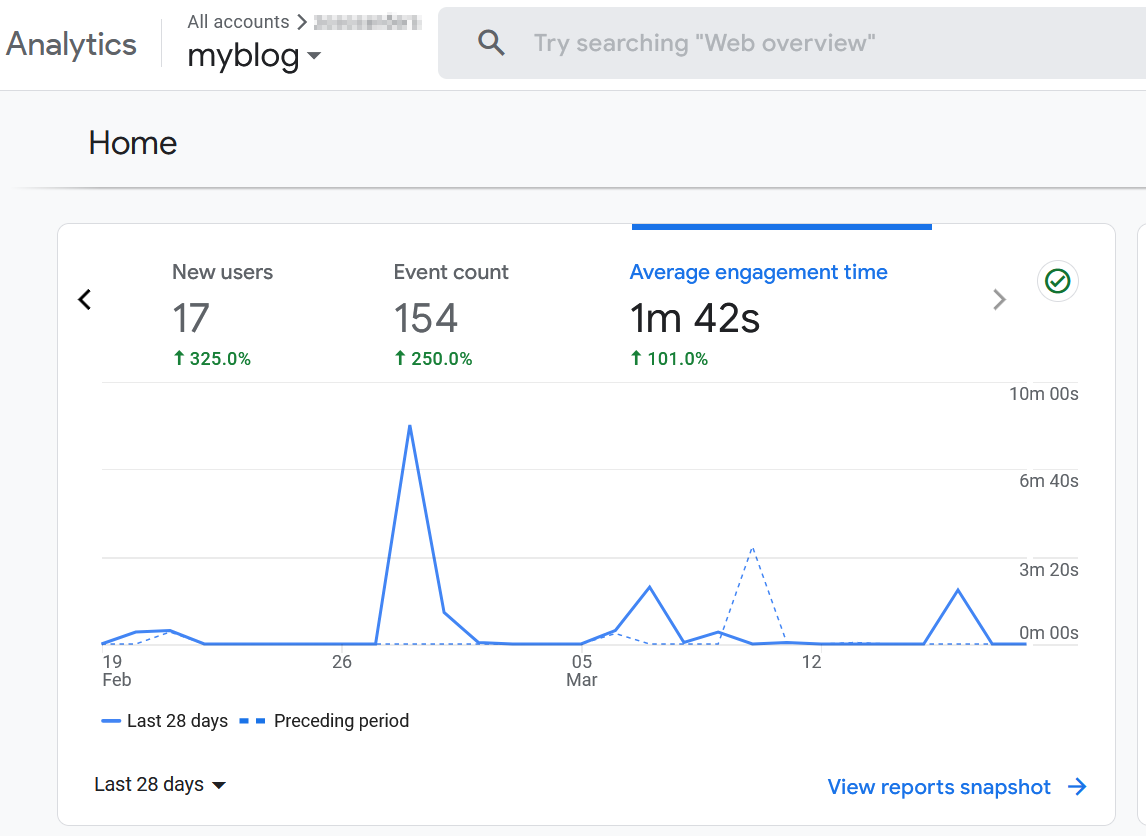1146x836 pixels.
Task: Open View reports snapshot
Action: coord(938,787)
